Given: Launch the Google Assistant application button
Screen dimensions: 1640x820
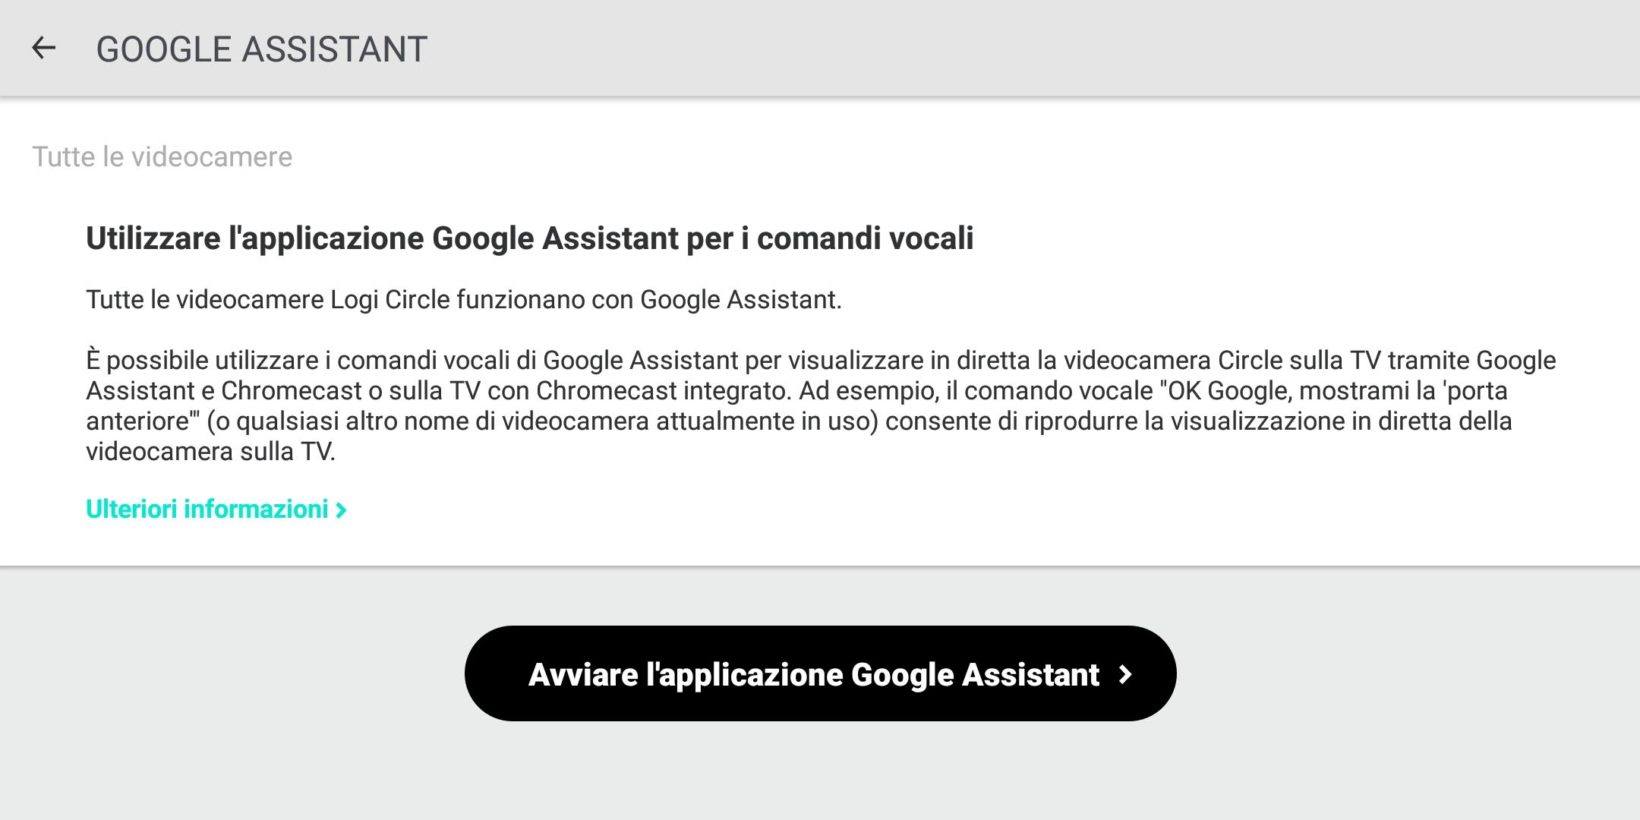Looking at the screenshot, I should point(820,674).
